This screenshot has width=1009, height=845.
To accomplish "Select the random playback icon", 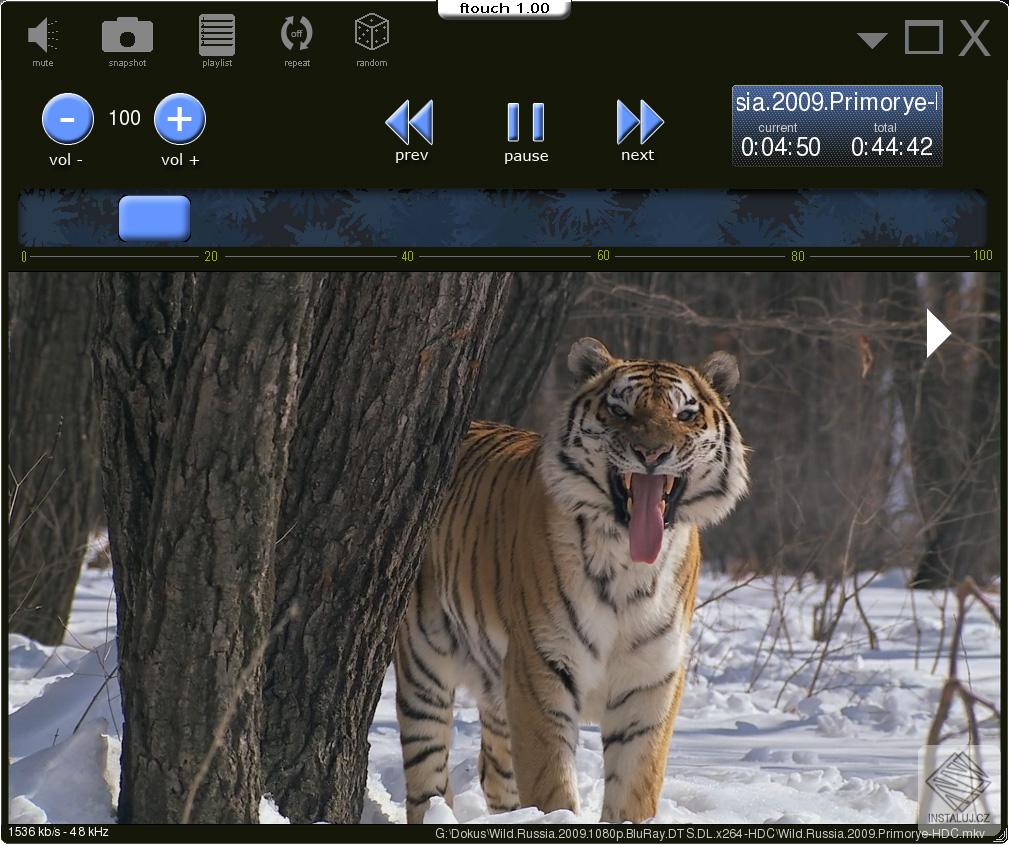I will pyautogui.click(x=371, y=35).
